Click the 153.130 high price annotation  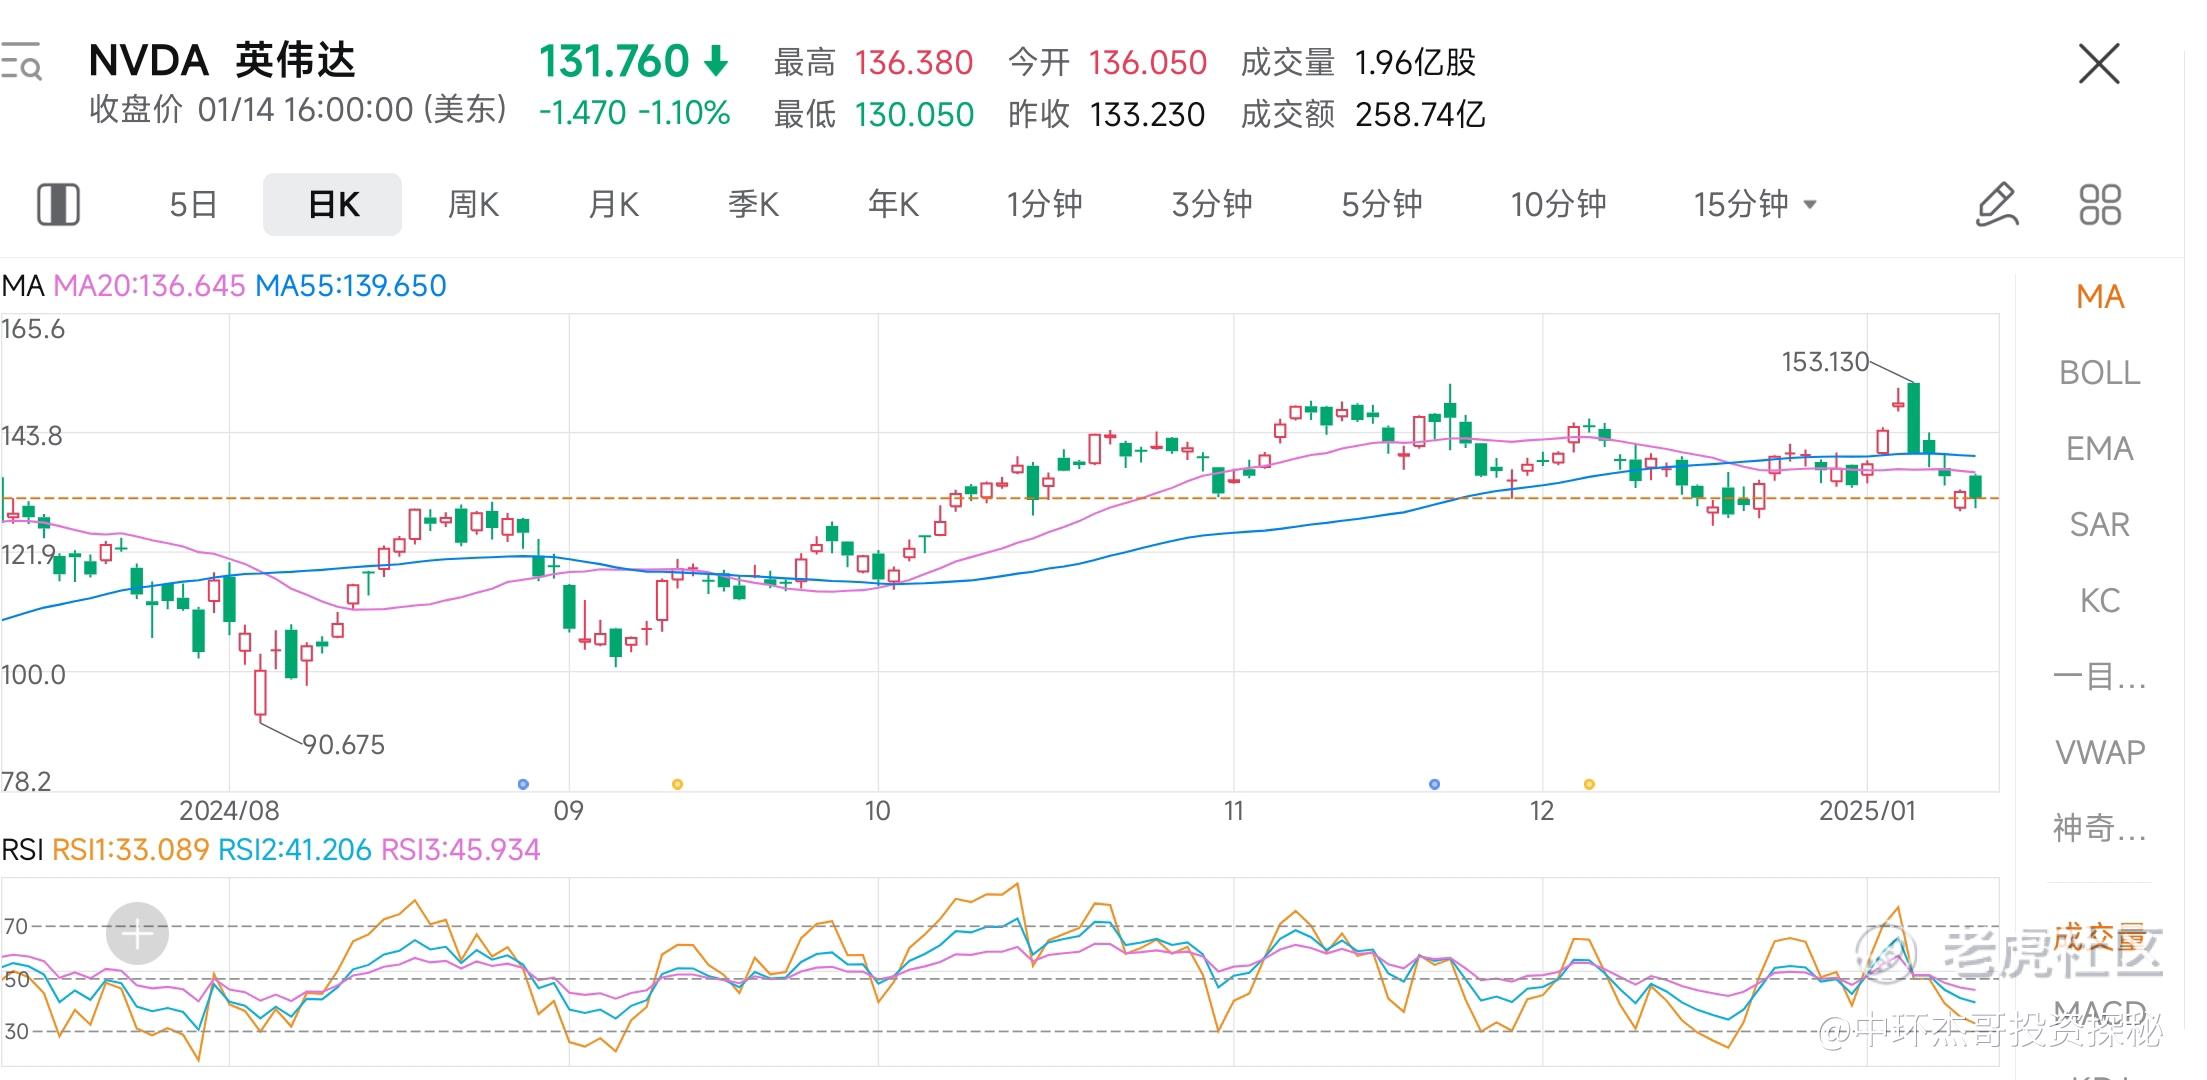pyautogui.click(x=1825, y=362)
